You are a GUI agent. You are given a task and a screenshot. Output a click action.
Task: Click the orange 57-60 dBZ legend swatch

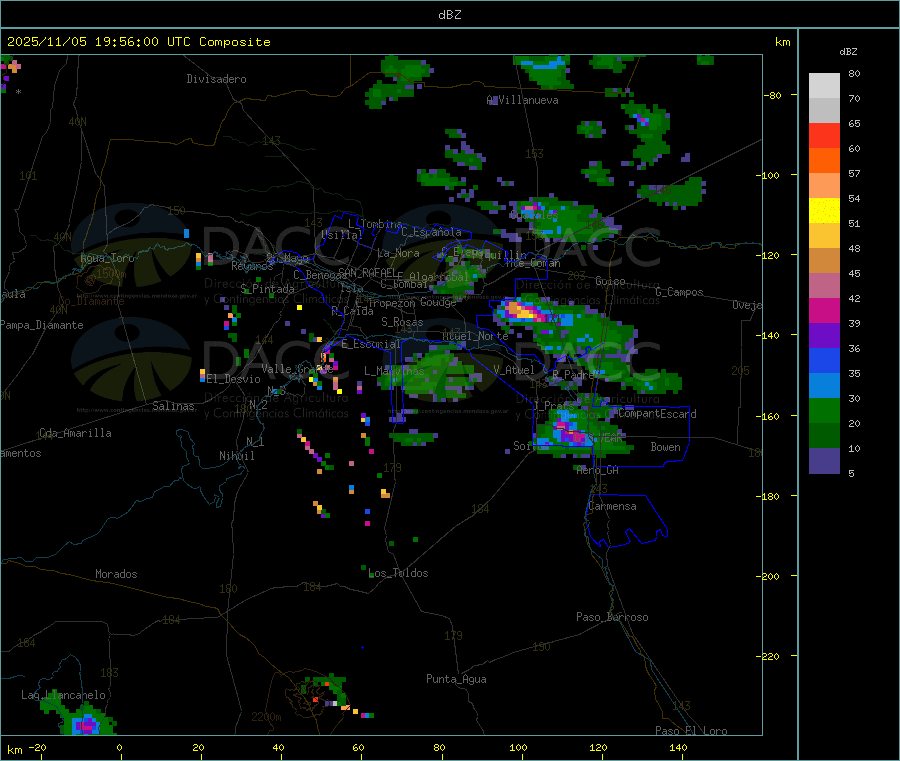click(824, 161)
